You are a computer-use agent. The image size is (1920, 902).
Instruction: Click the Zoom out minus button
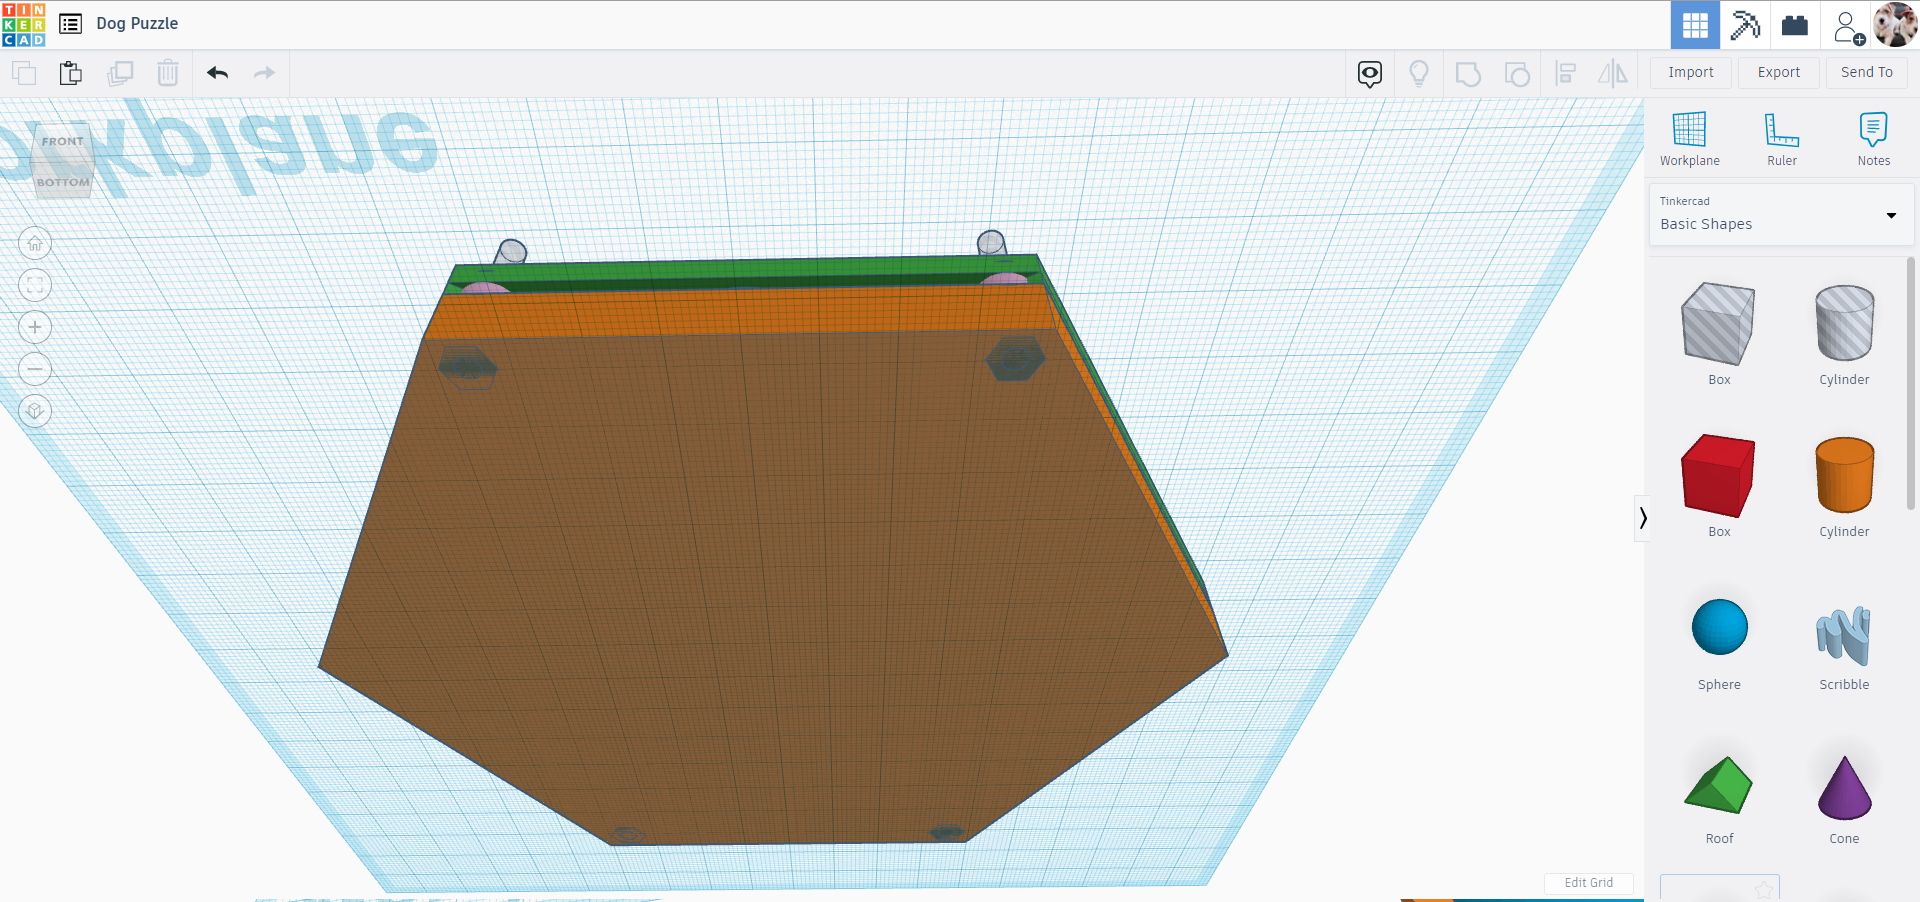click(x=35, y=369)
